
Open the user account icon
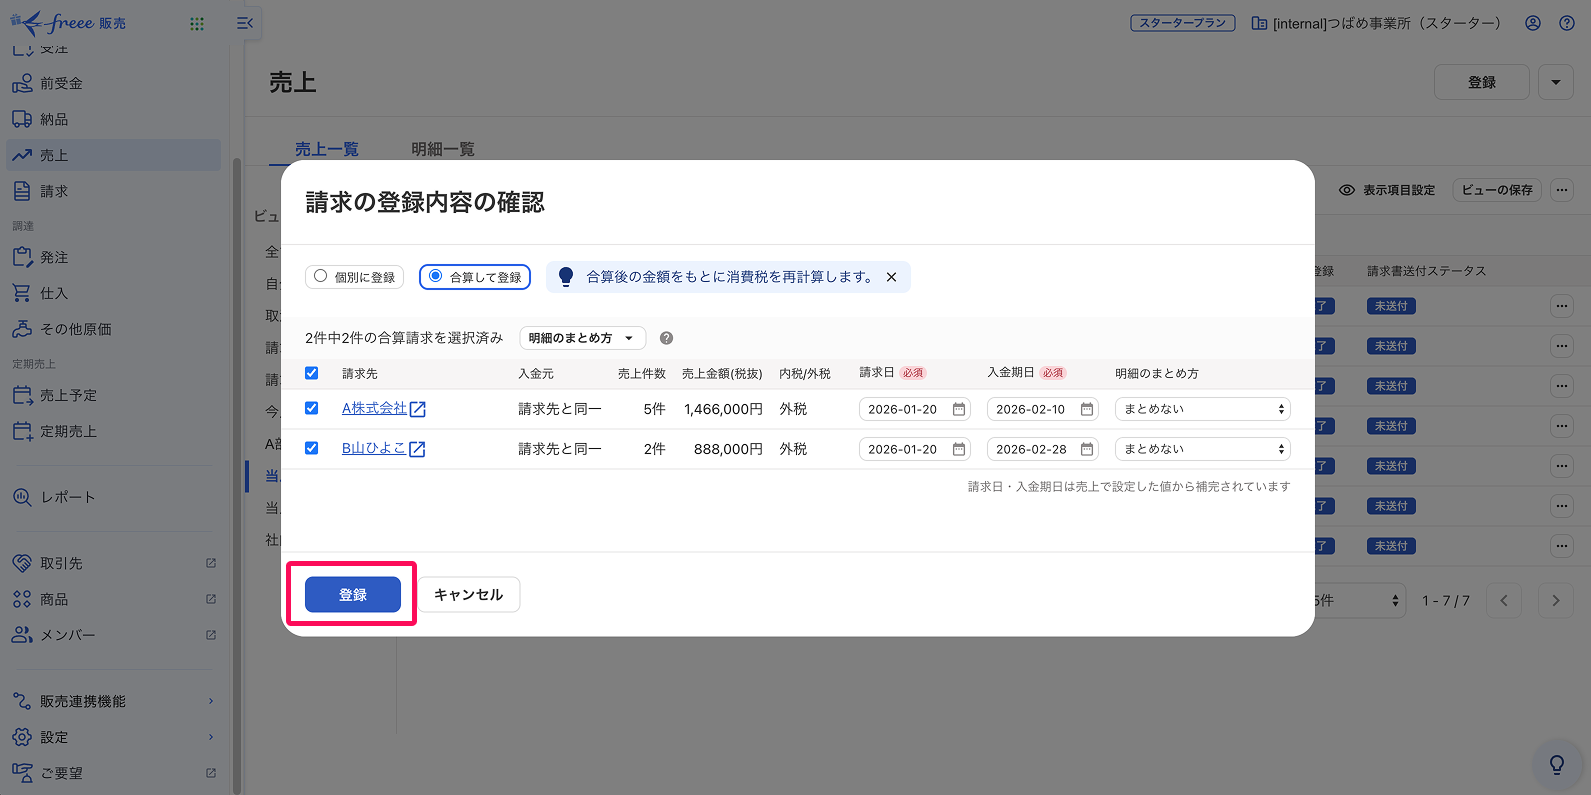click(1533, 23)
